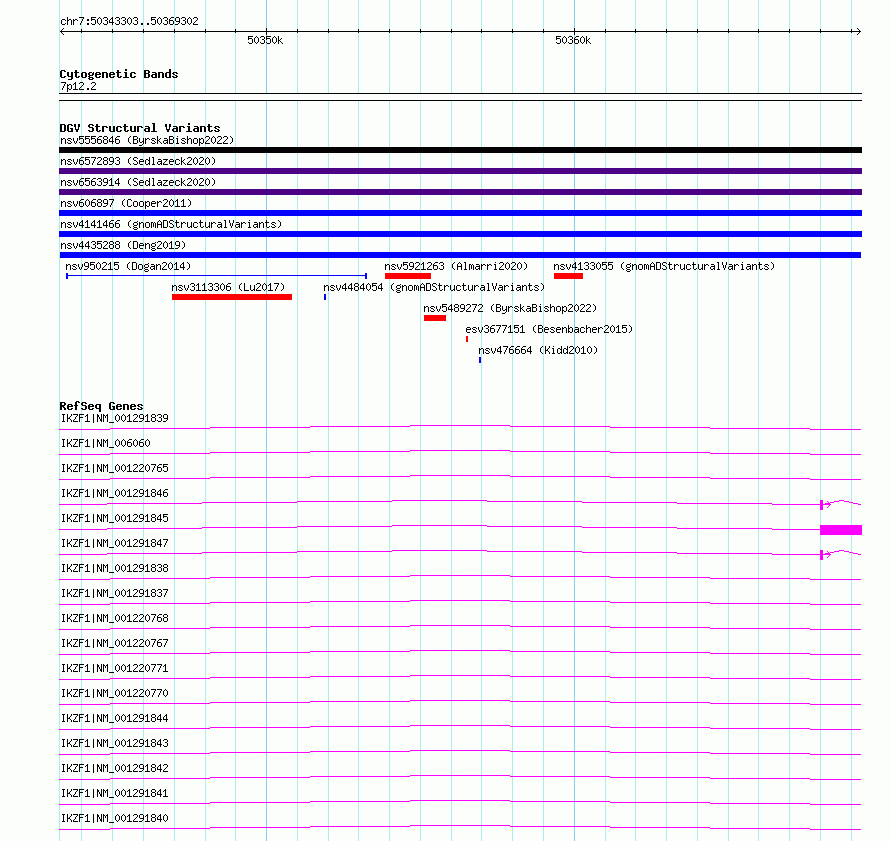
Task: Click the Cytogenetic Bands track title
Action: (119, 74)
